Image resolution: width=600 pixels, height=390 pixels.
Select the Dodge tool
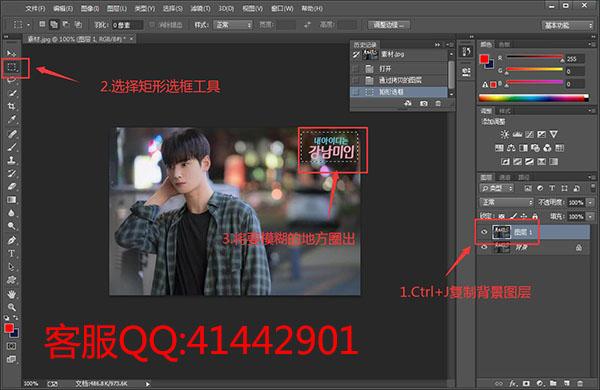[12, 226]
